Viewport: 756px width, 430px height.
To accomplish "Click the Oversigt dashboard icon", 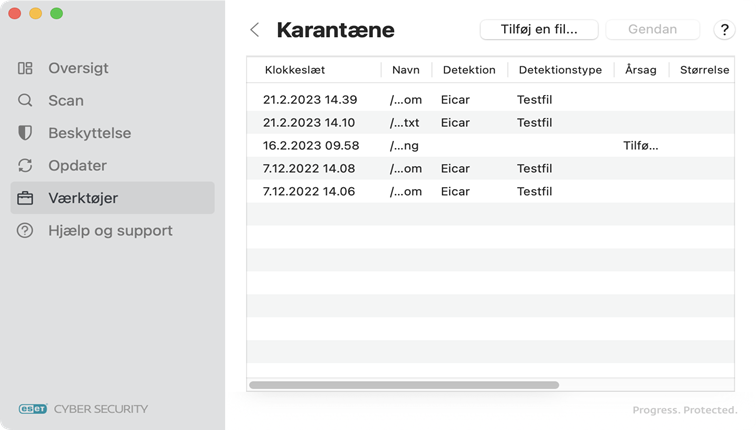I will coord(25,68).
